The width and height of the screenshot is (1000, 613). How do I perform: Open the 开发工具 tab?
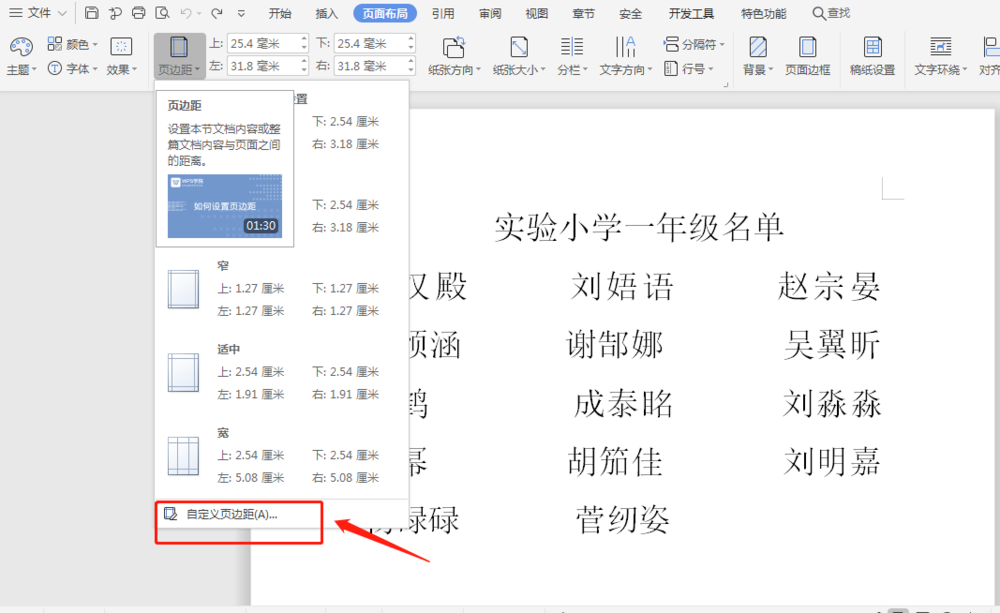pos(691,13)
